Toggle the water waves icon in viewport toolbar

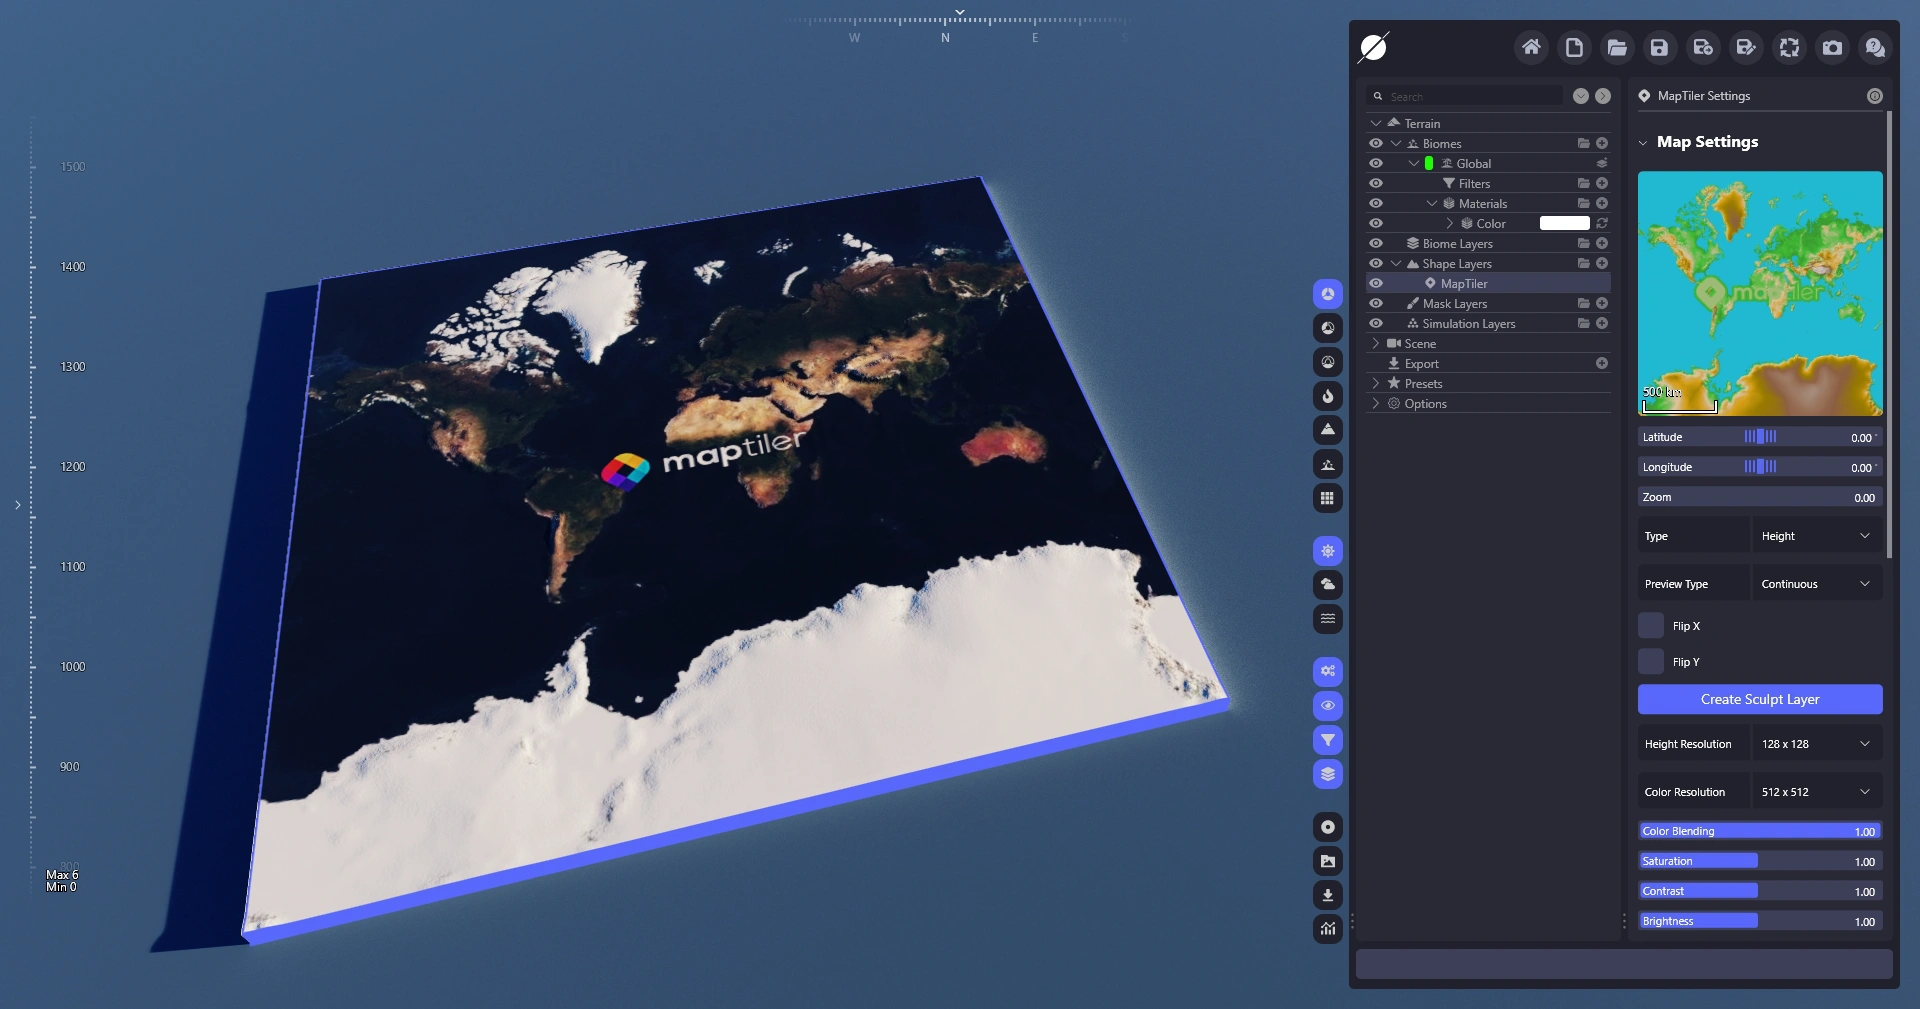click(1328, 619)
